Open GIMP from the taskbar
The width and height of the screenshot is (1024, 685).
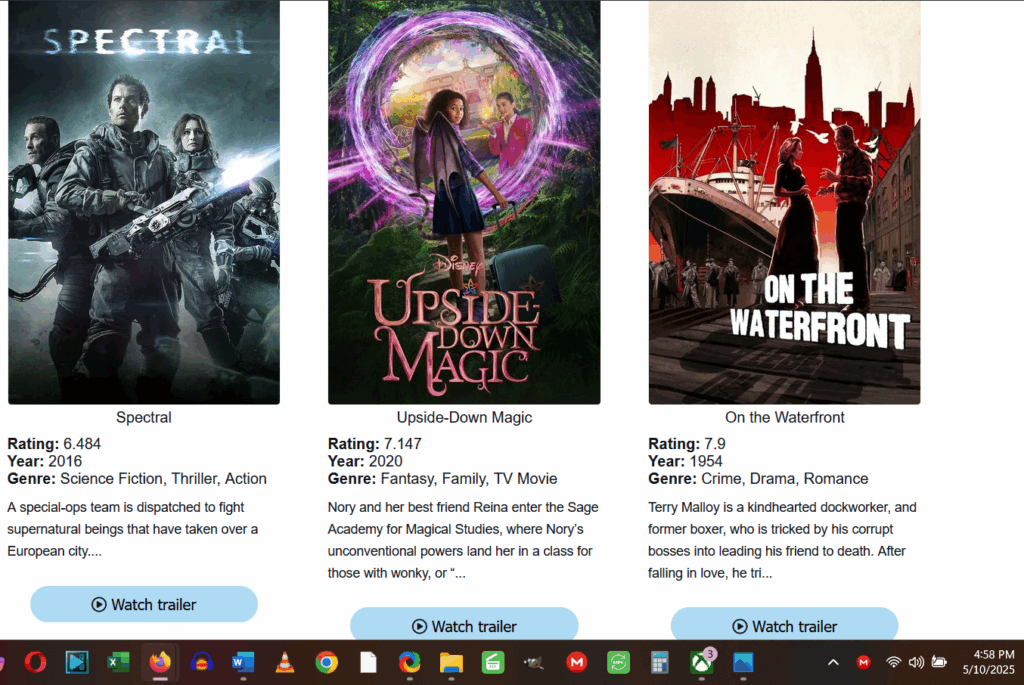click(x=534, y=662)
